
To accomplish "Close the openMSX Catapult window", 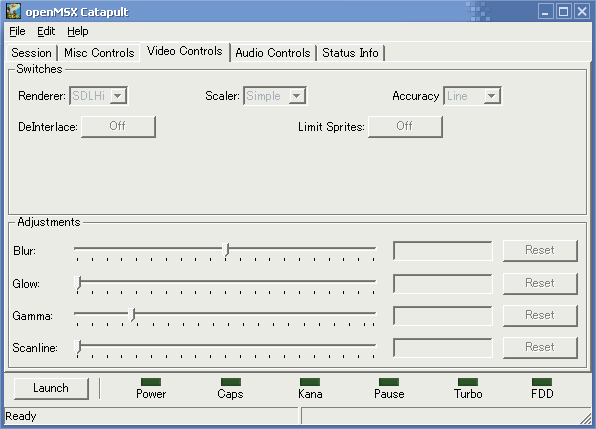I will point(582,11).
